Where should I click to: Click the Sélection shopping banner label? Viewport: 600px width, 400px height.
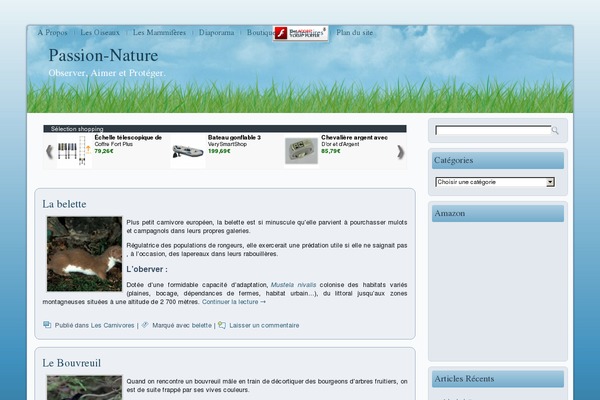pos(77,129)
